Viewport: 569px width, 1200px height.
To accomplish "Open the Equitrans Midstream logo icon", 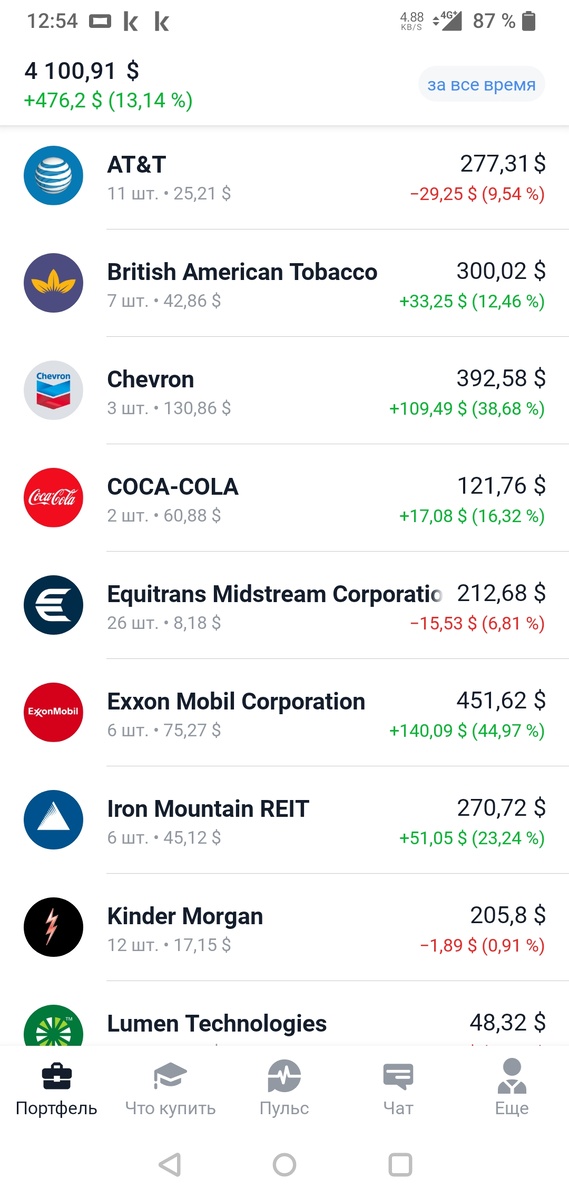I will (53, 605).
